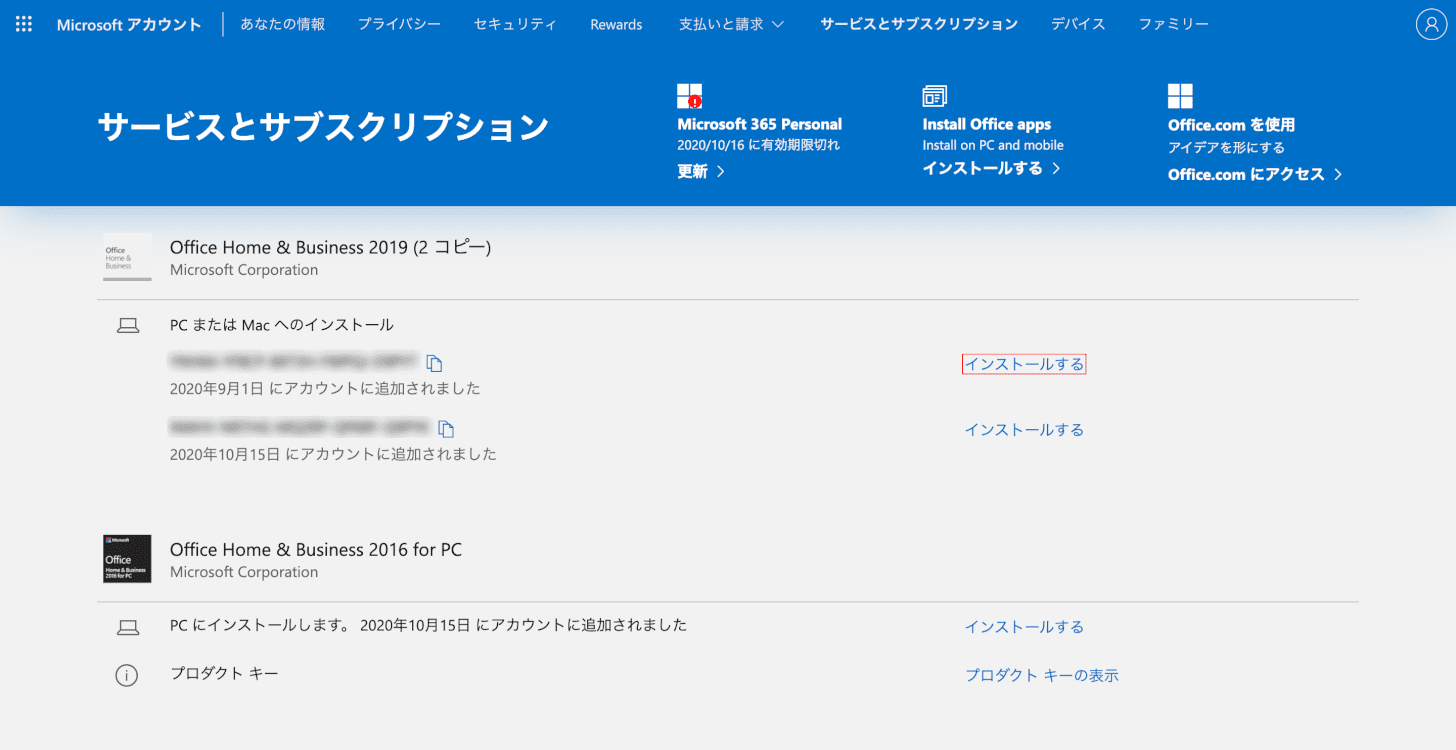Click インストールする for the 2020年10月15日 Office 2019 key
The height and width of the screenshot is (750, 1456).
point(1024,429)
